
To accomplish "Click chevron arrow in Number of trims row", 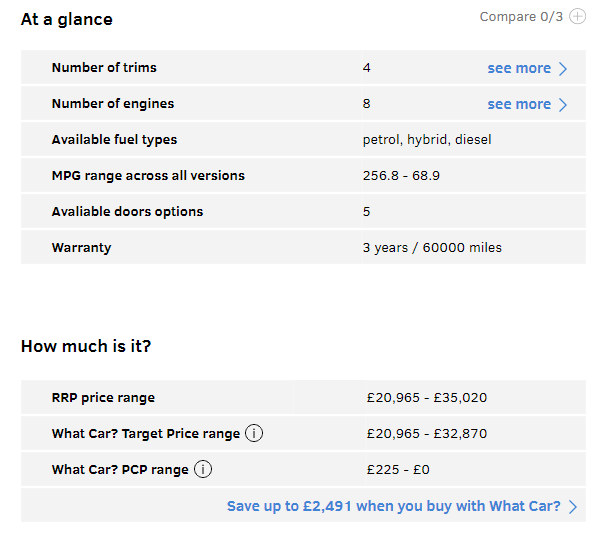I will click(x=563, y=68).
